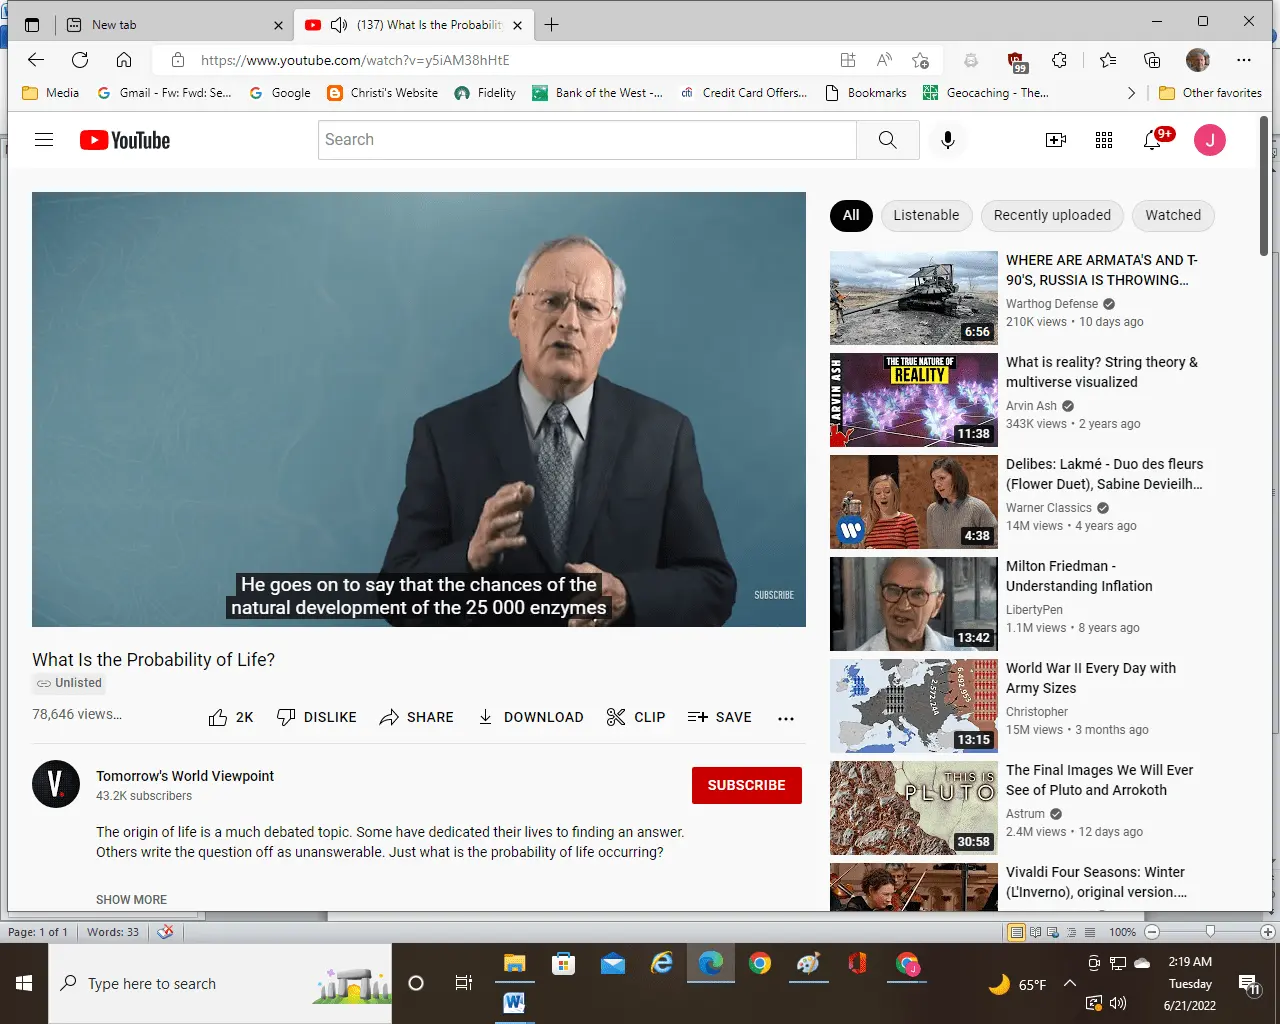Screen dimensions: 1280x1024
Task: Open the YouTube guide hamburger menu
Action: point(44,140)
